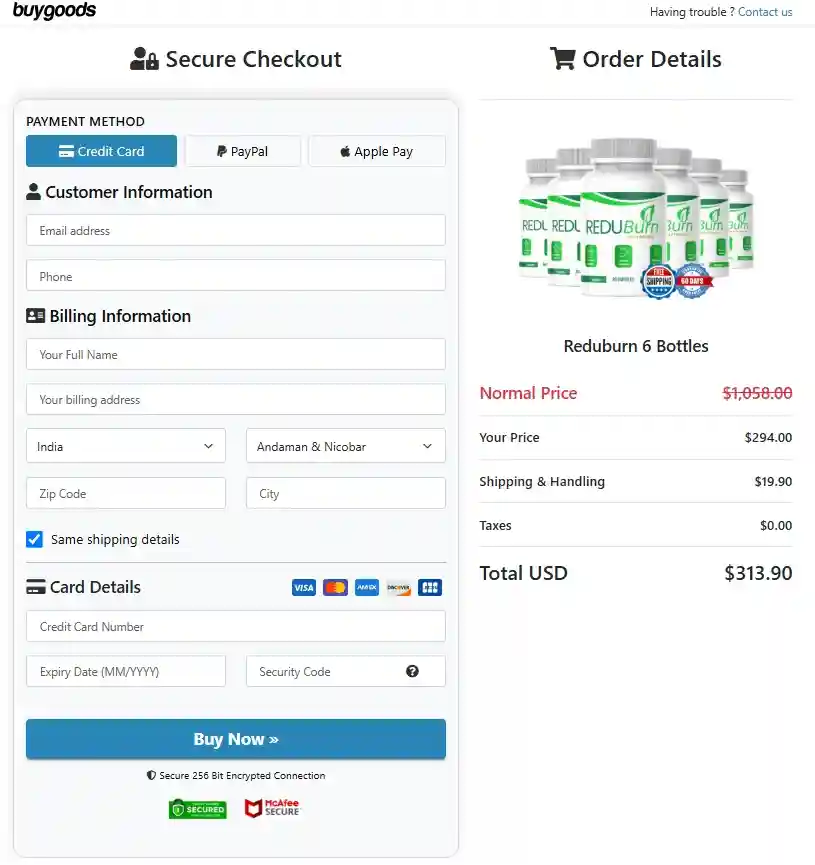815x865 pixels.
Task: Select the Credit Card payment tab
Action: (101, 151)
